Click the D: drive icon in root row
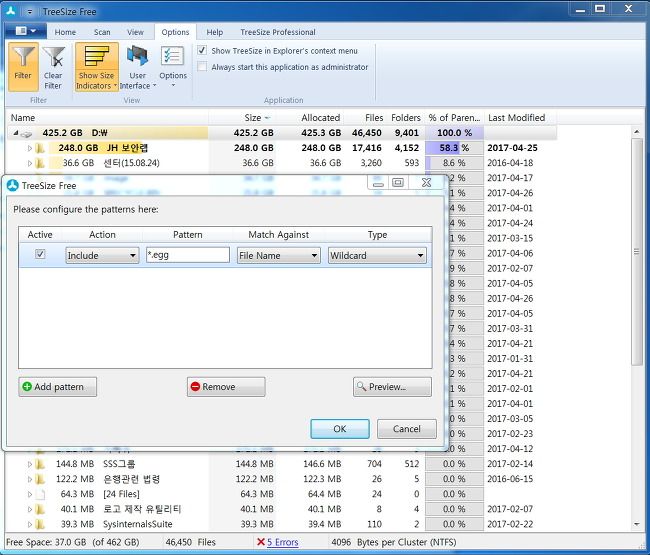The width and height of the screenshot is (650, 555). [27, 133]
